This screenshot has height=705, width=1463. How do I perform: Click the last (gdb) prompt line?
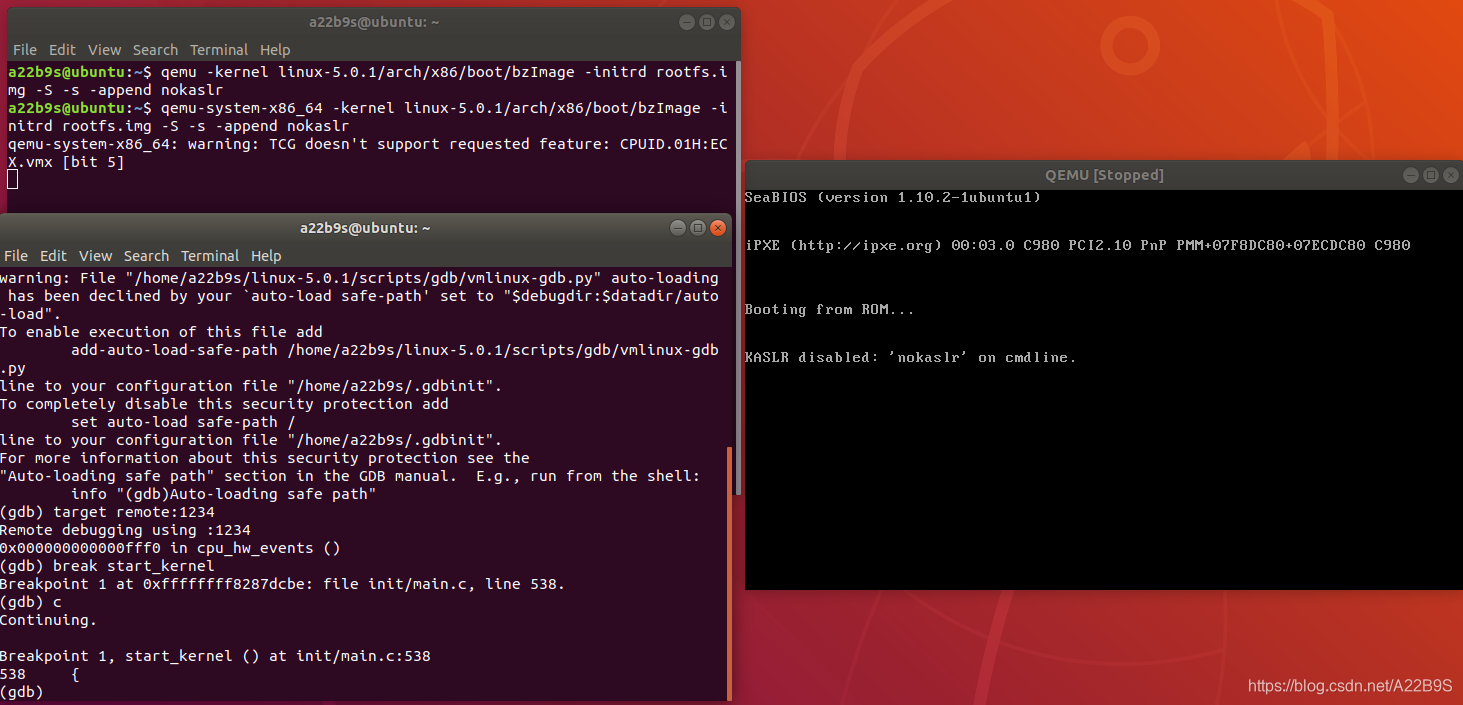pyautogui.click(x=21, y=692)
